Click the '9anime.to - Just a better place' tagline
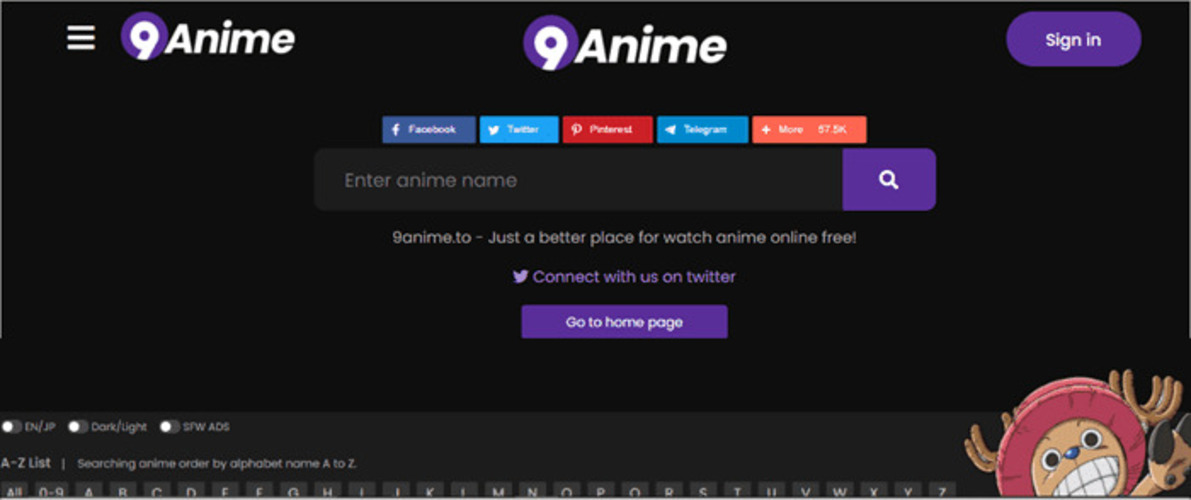 (624, 238)
